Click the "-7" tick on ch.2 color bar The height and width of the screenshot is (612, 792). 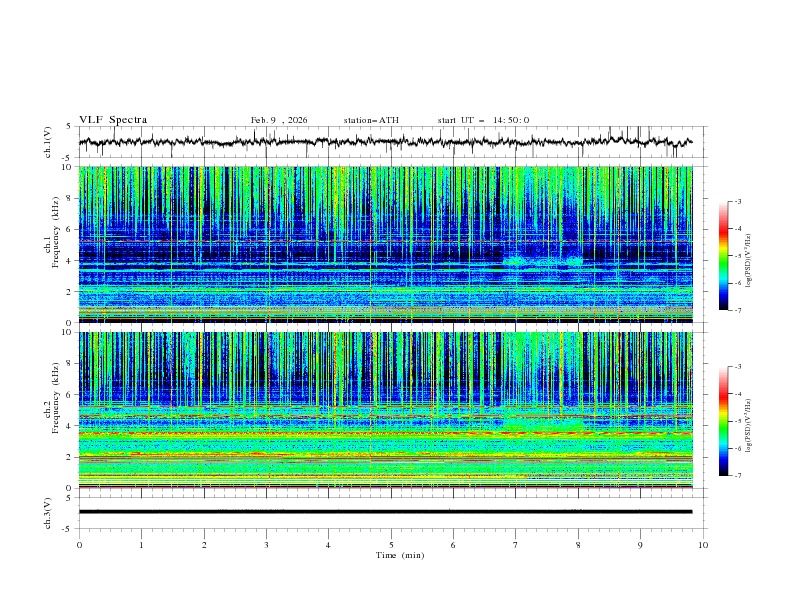pos(738,476)
